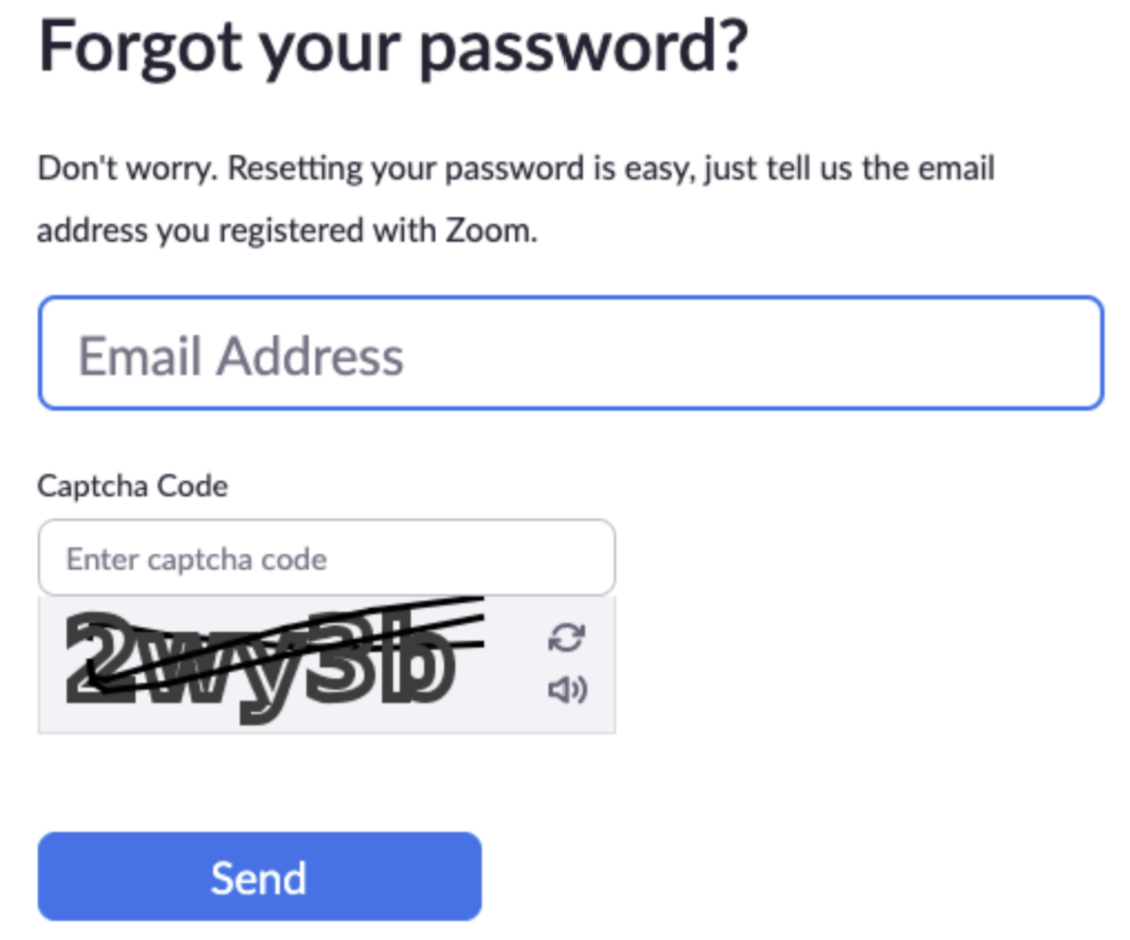The image size is (1130, 940).
Task: Play the audio captcha via speaker icon
Action: [567, 689]
